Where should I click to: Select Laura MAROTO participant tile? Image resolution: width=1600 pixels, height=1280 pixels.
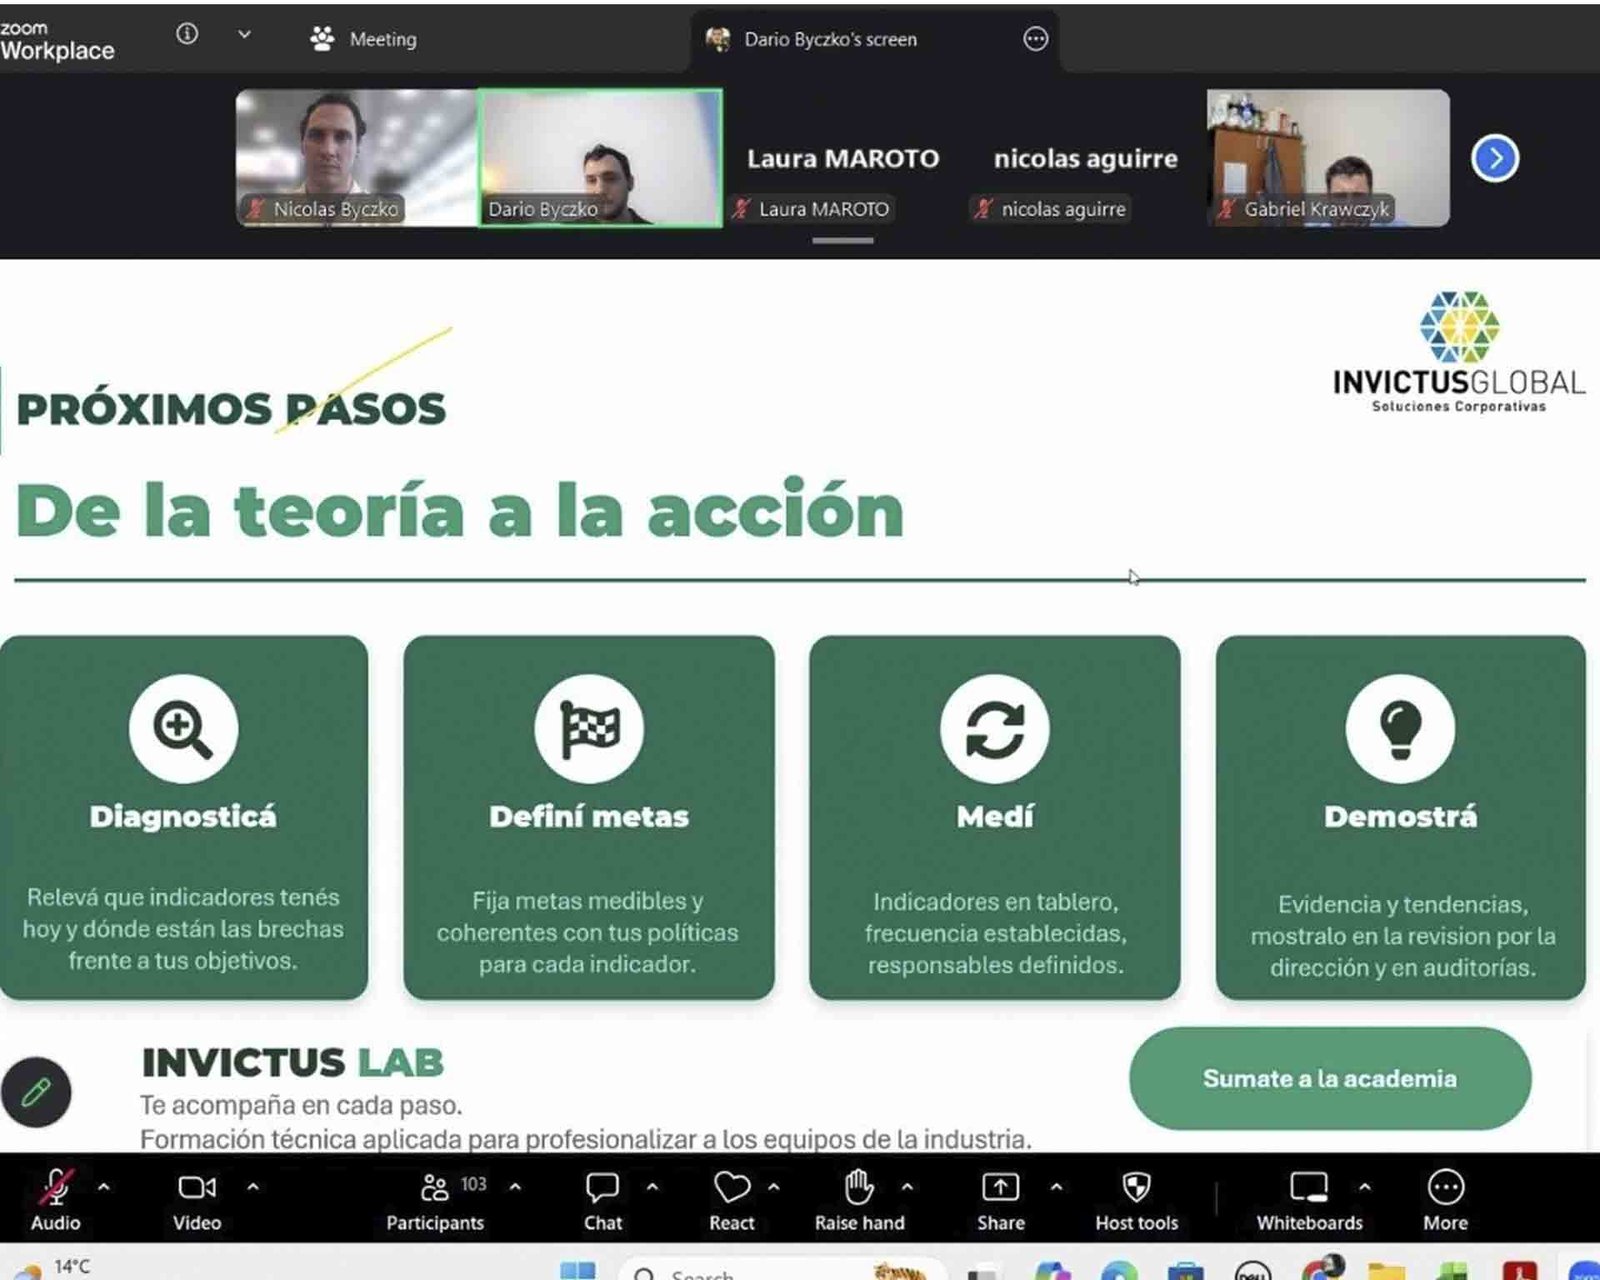pyautogui.click(x=843, y=158)
